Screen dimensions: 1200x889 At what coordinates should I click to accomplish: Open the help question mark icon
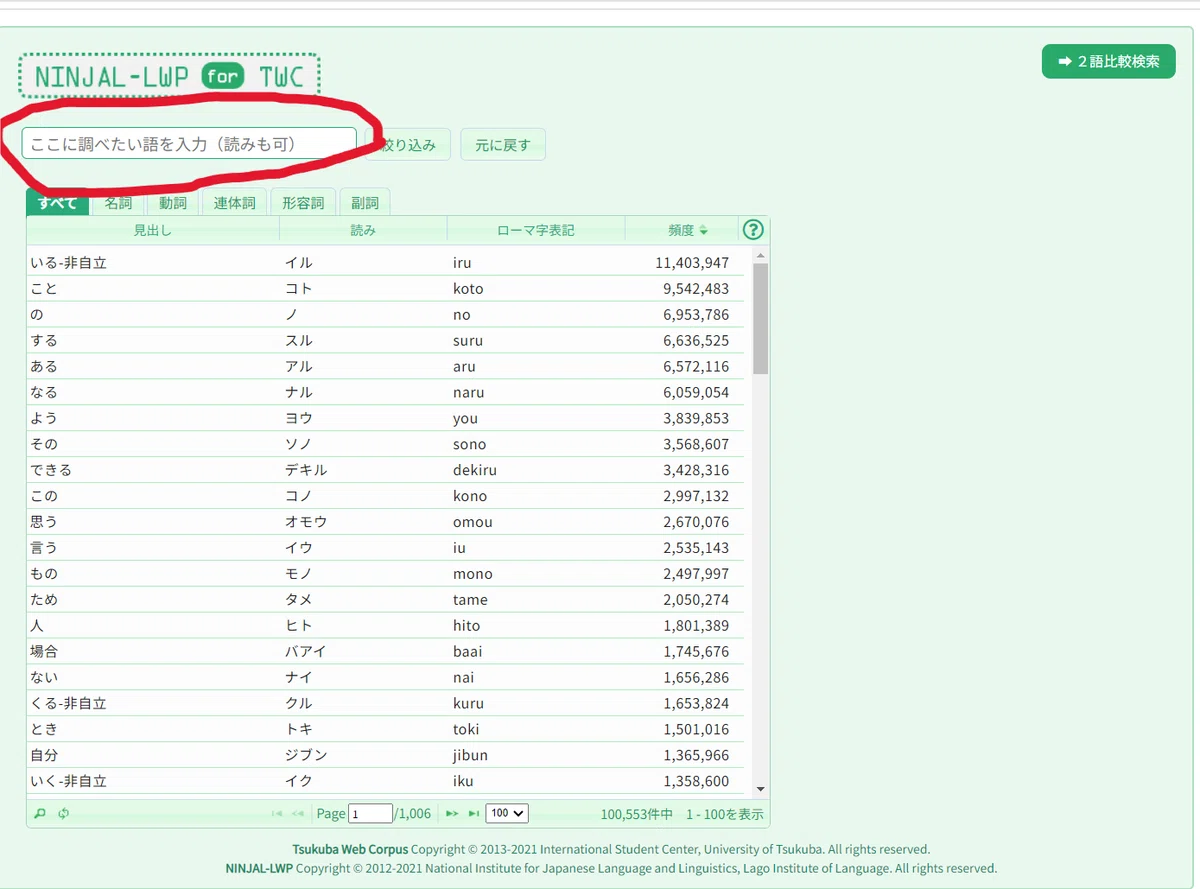[753, 230]
